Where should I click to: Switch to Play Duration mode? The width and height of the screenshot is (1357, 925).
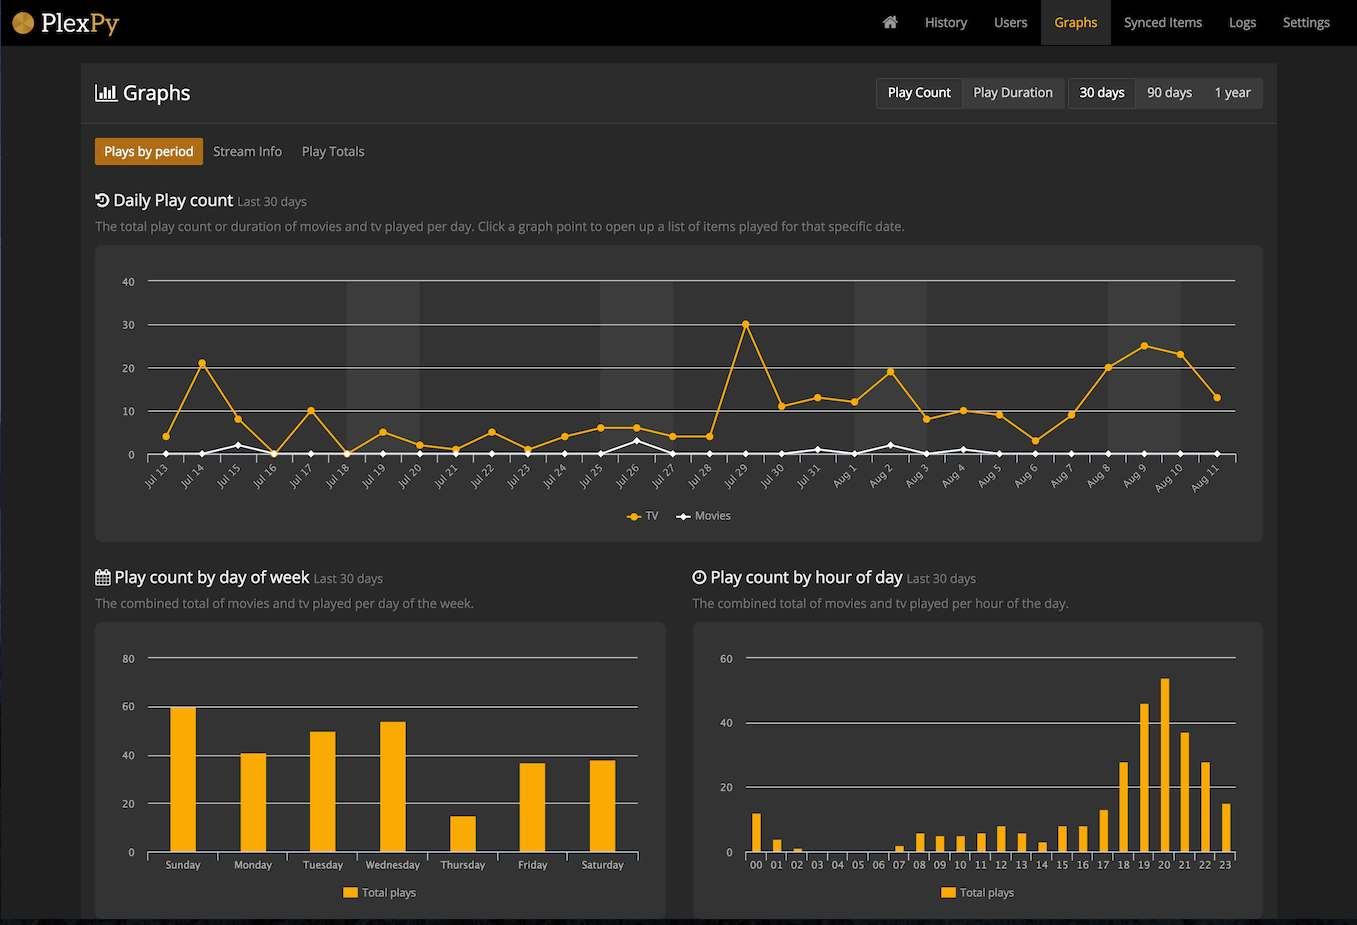pos(1012,93)
